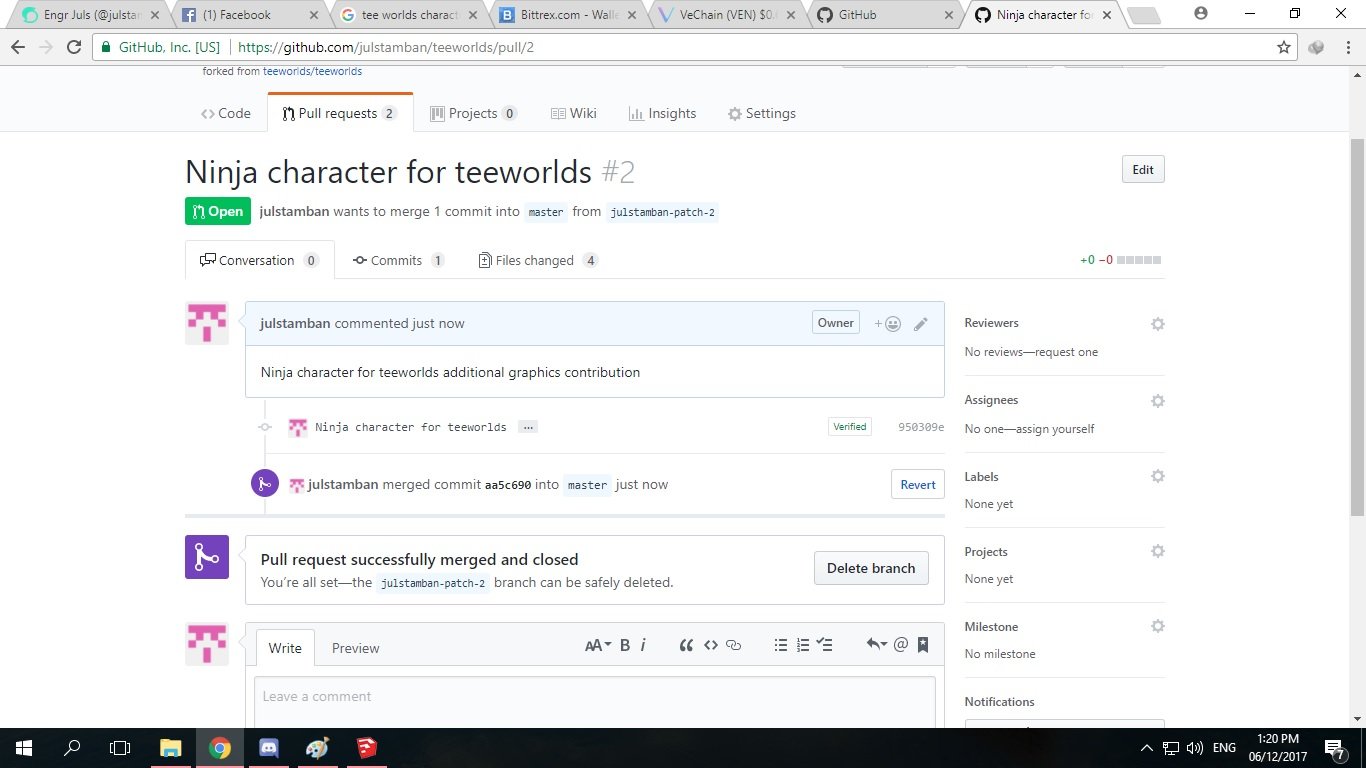Open the Task View from the taskbar
The width and height of the screenshot is (1366, 768).
(x=120, y=748)
